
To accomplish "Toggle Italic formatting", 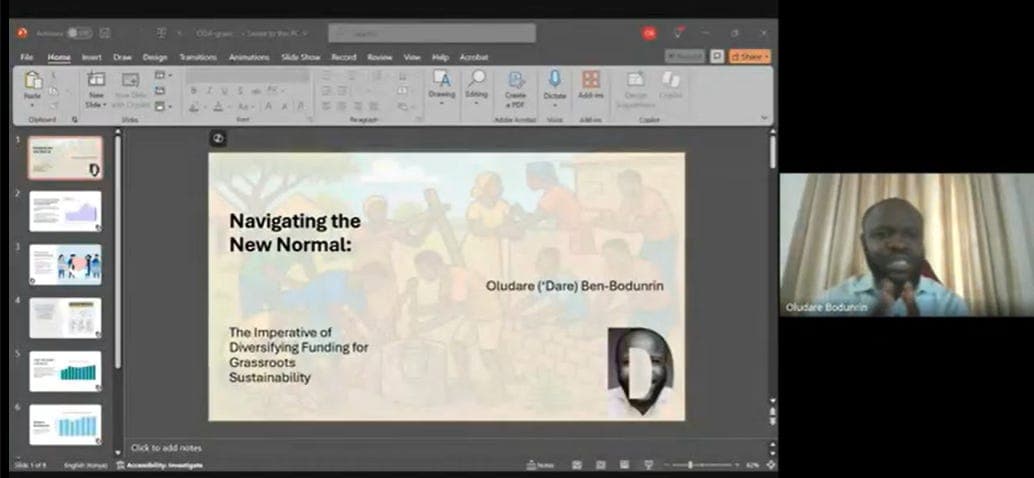I will (x=208, y=91).
